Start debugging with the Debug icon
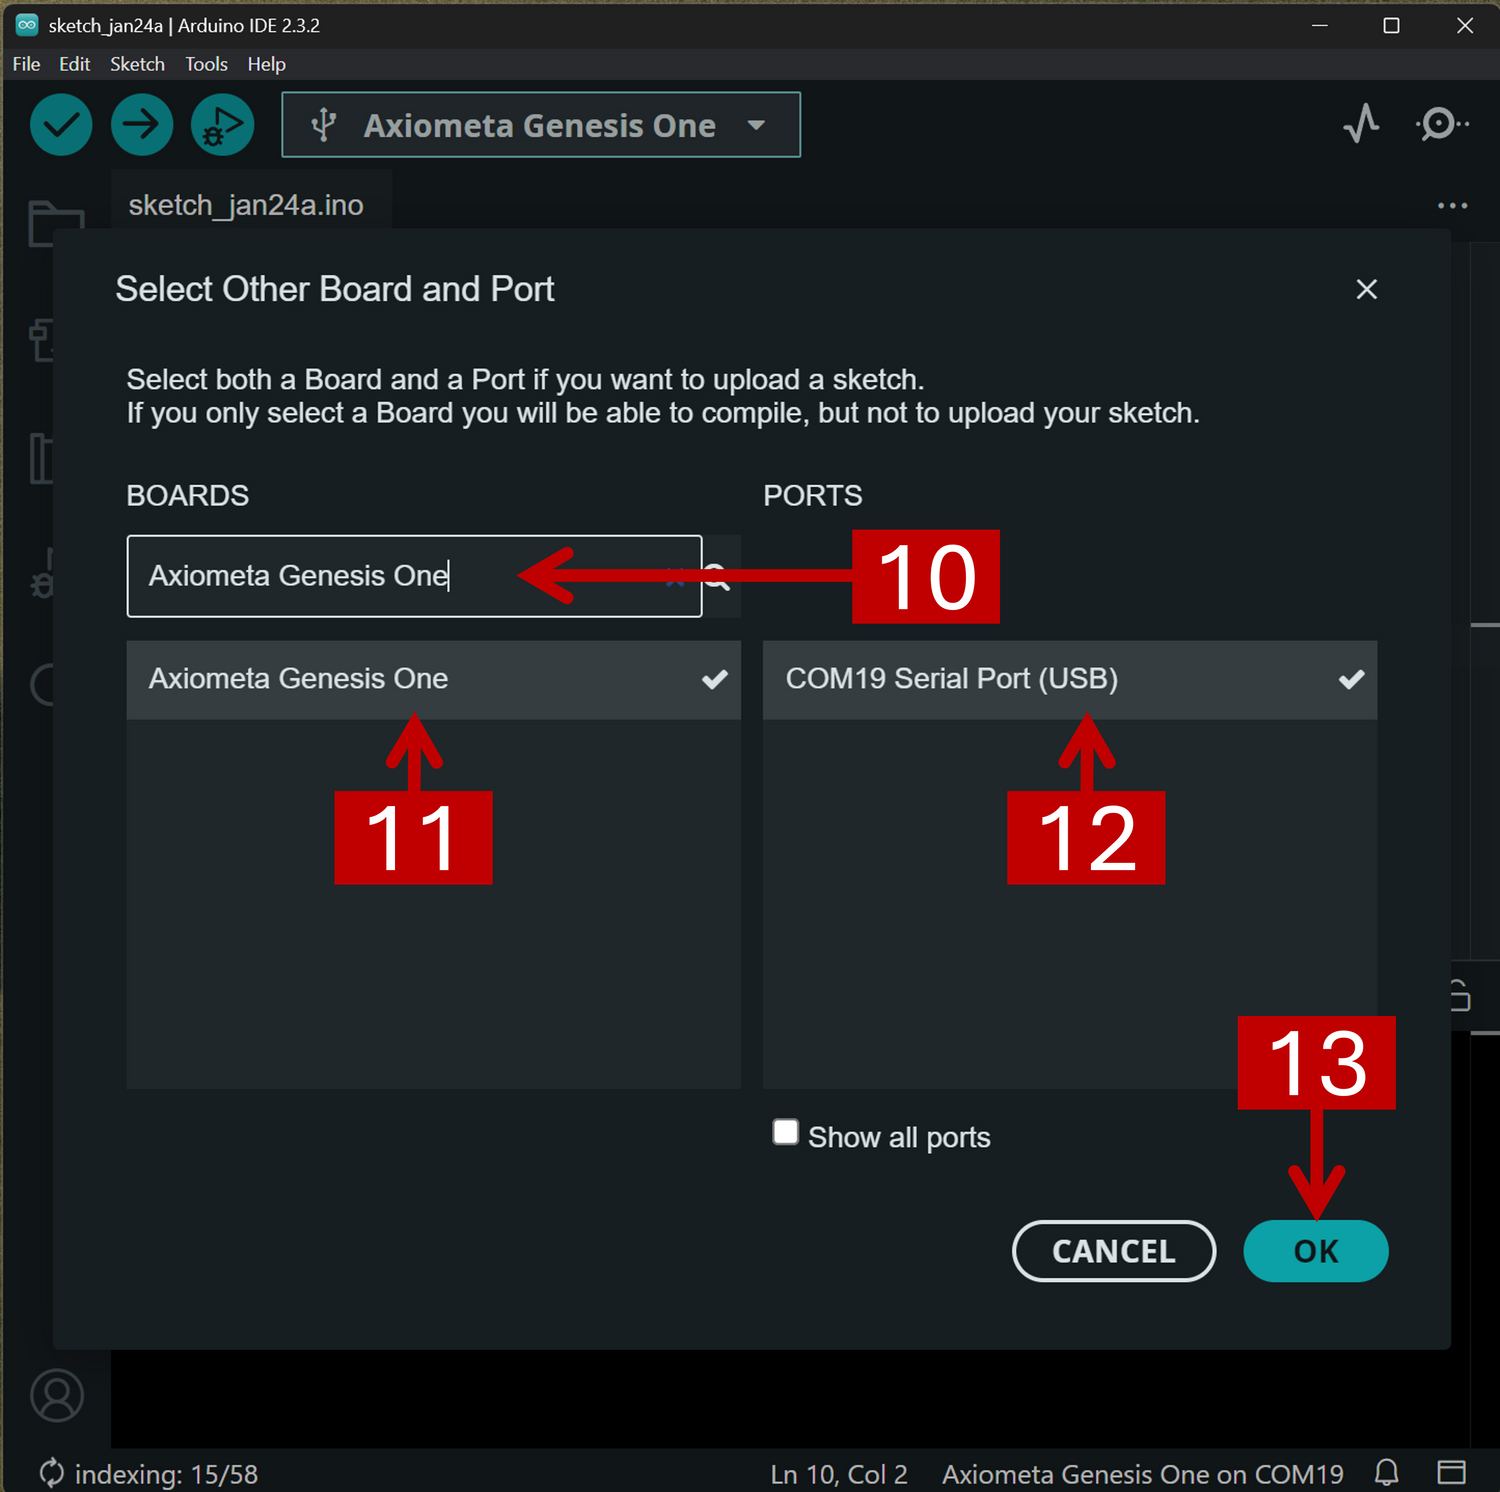This screenshot has width=1500, height=1492. [222, 125]
